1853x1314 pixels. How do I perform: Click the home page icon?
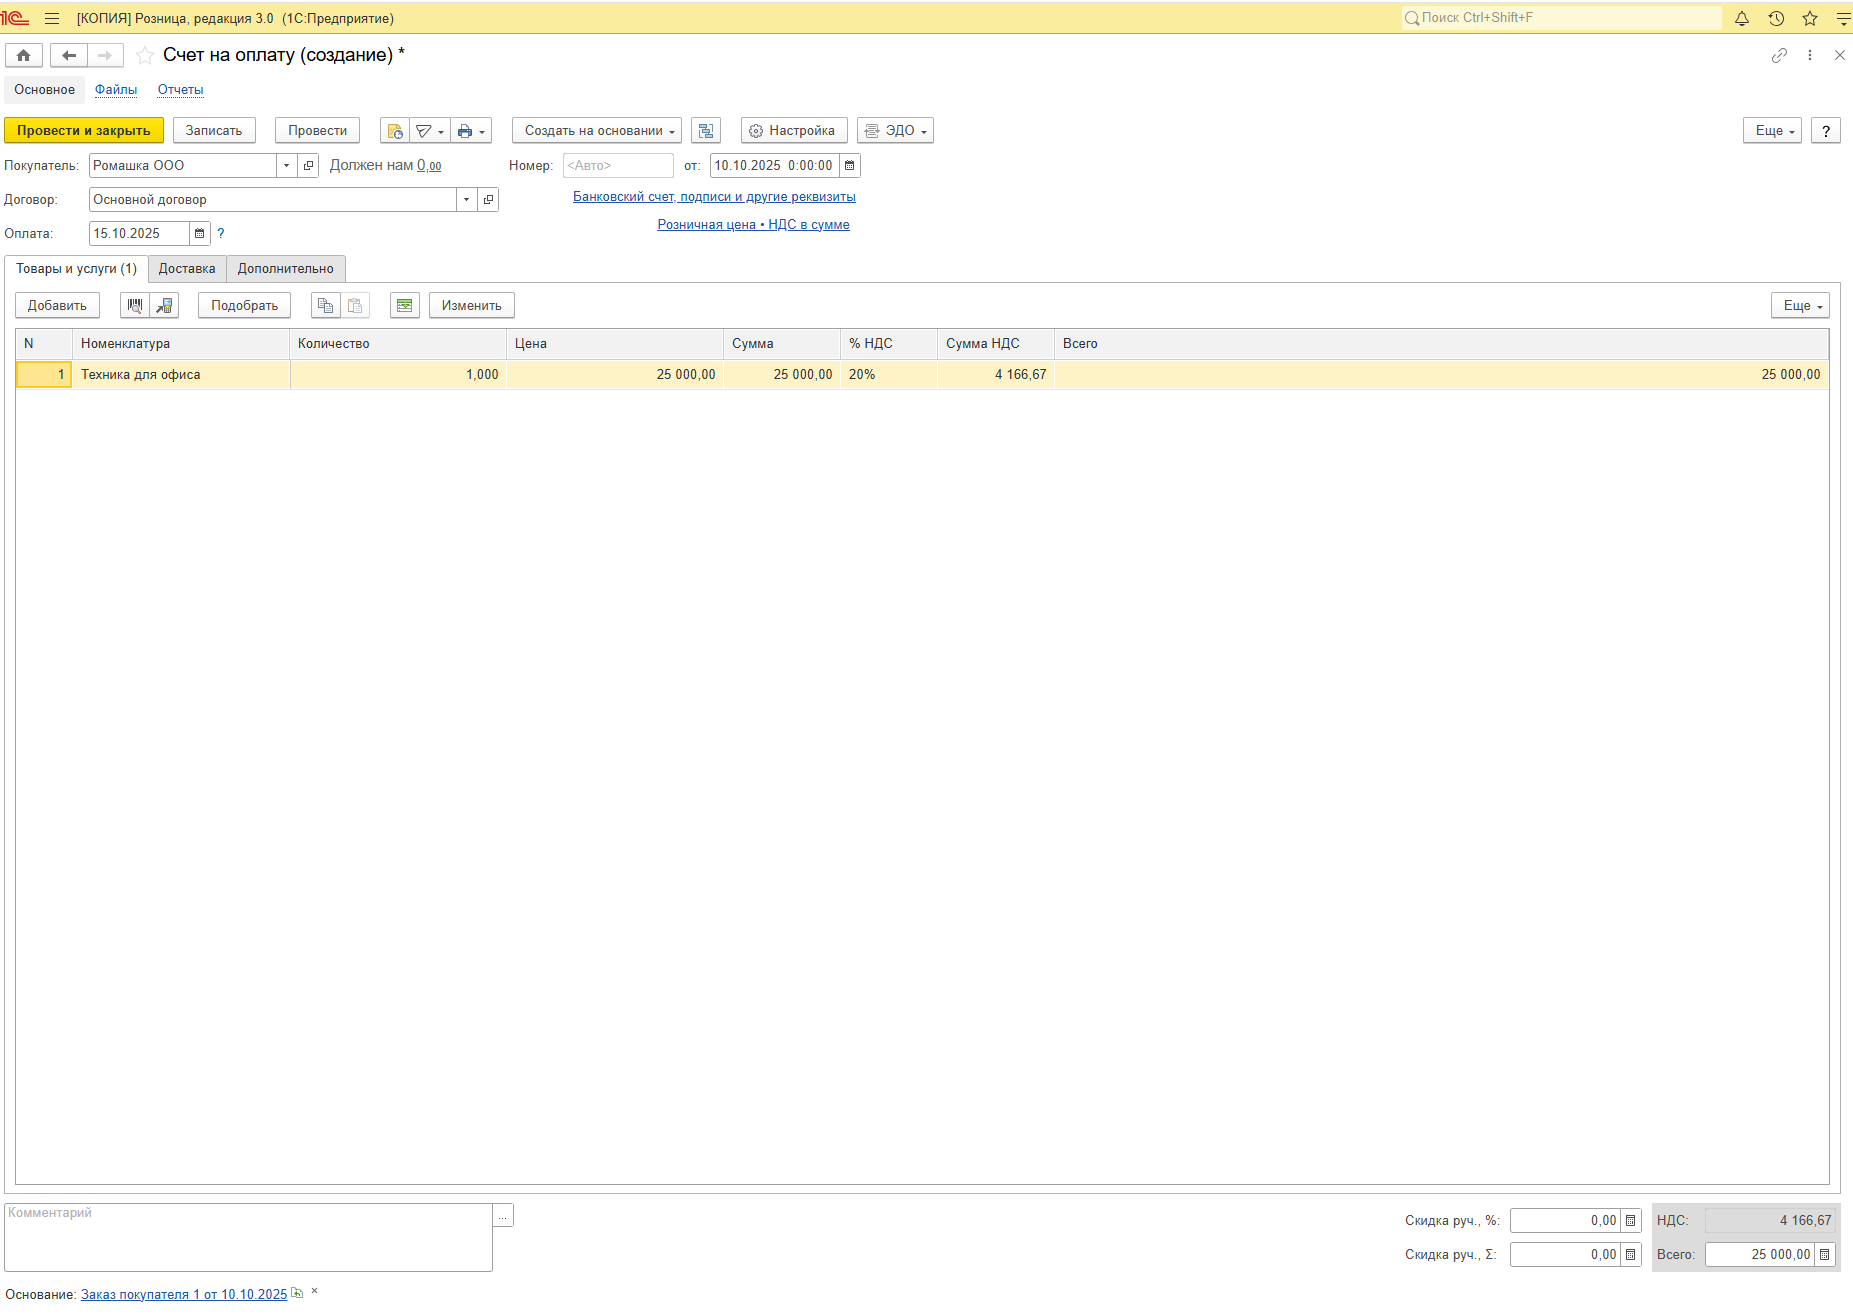click(x=24, y=56)
